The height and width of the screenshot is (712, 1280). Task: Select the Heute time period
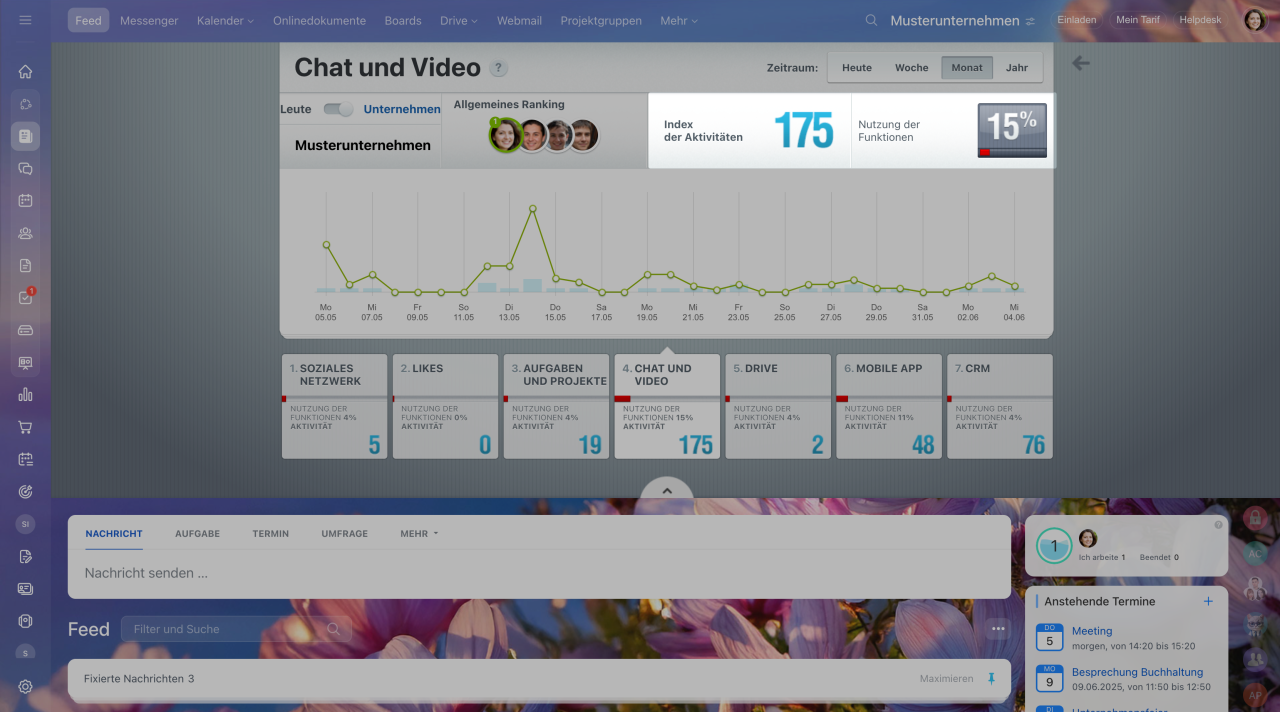(x=857, y=68)
